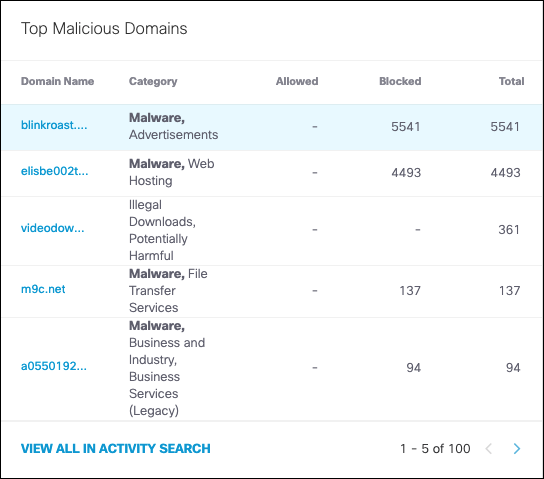Image resolution: width=544 pixels, height=479 pixels.
Task: Click the previous page chevron arrow
Action: [489, 449]
